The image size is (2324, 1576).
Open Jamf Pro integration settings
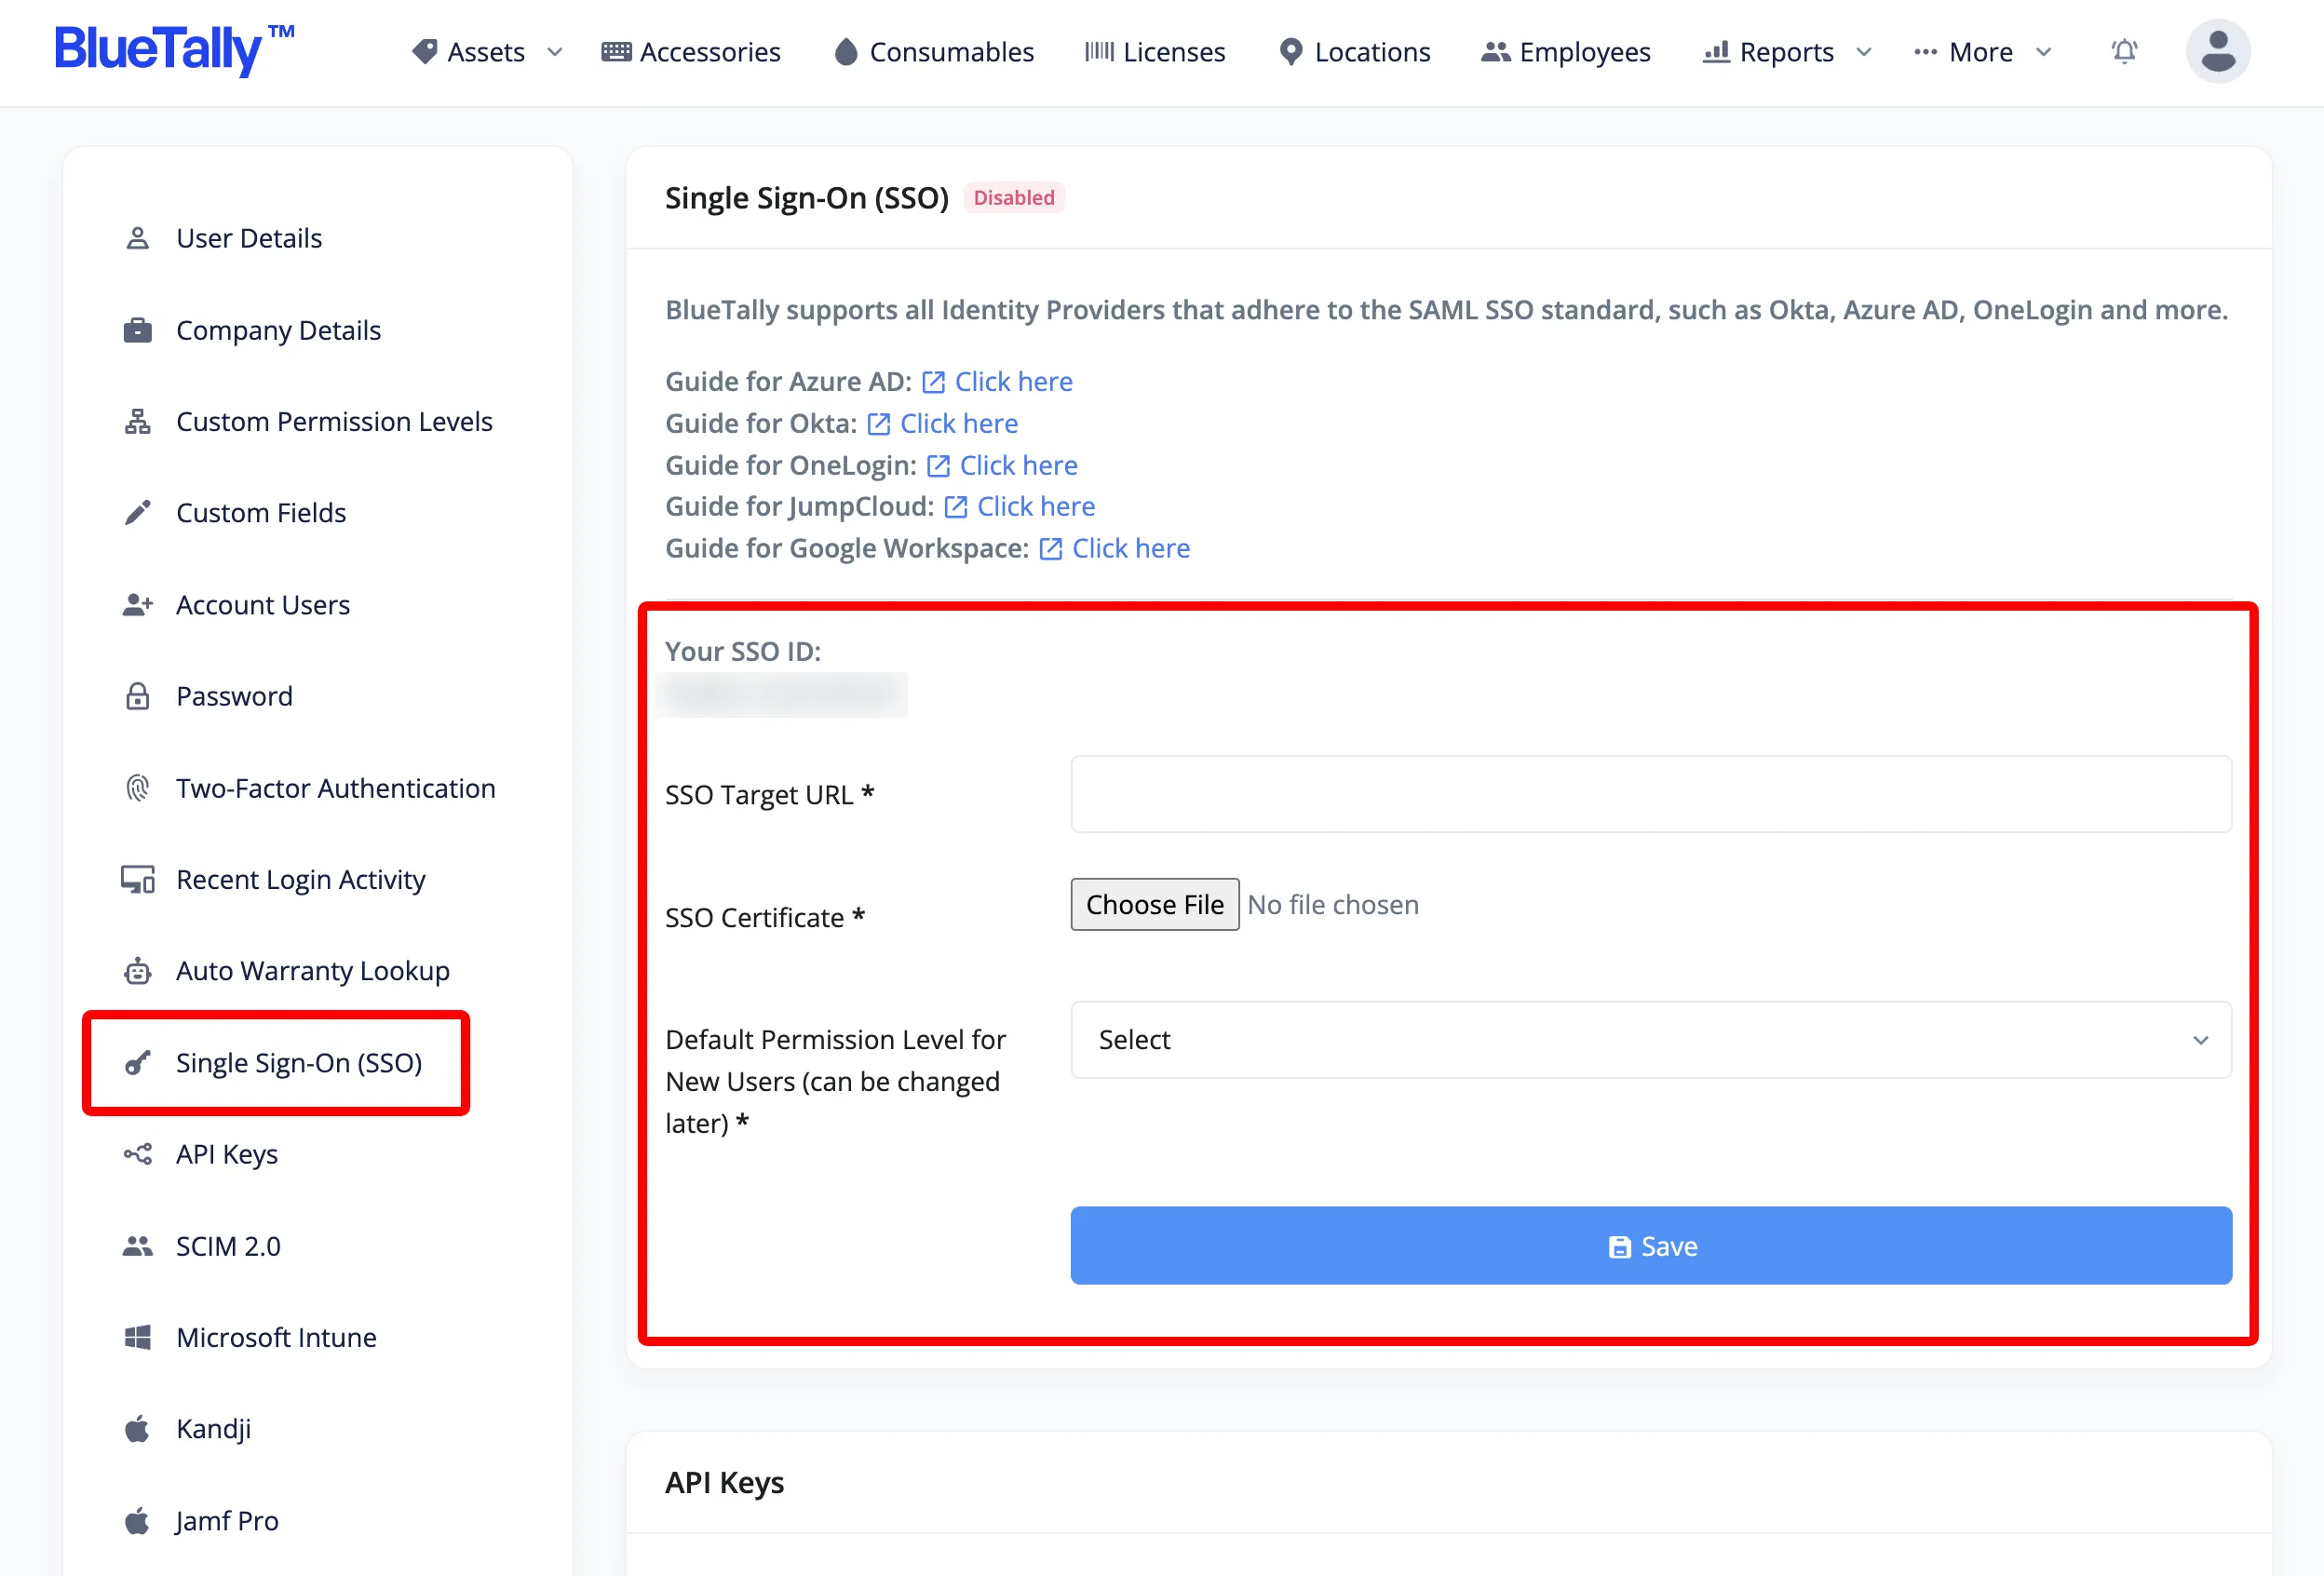click(x=228, y=1521)
